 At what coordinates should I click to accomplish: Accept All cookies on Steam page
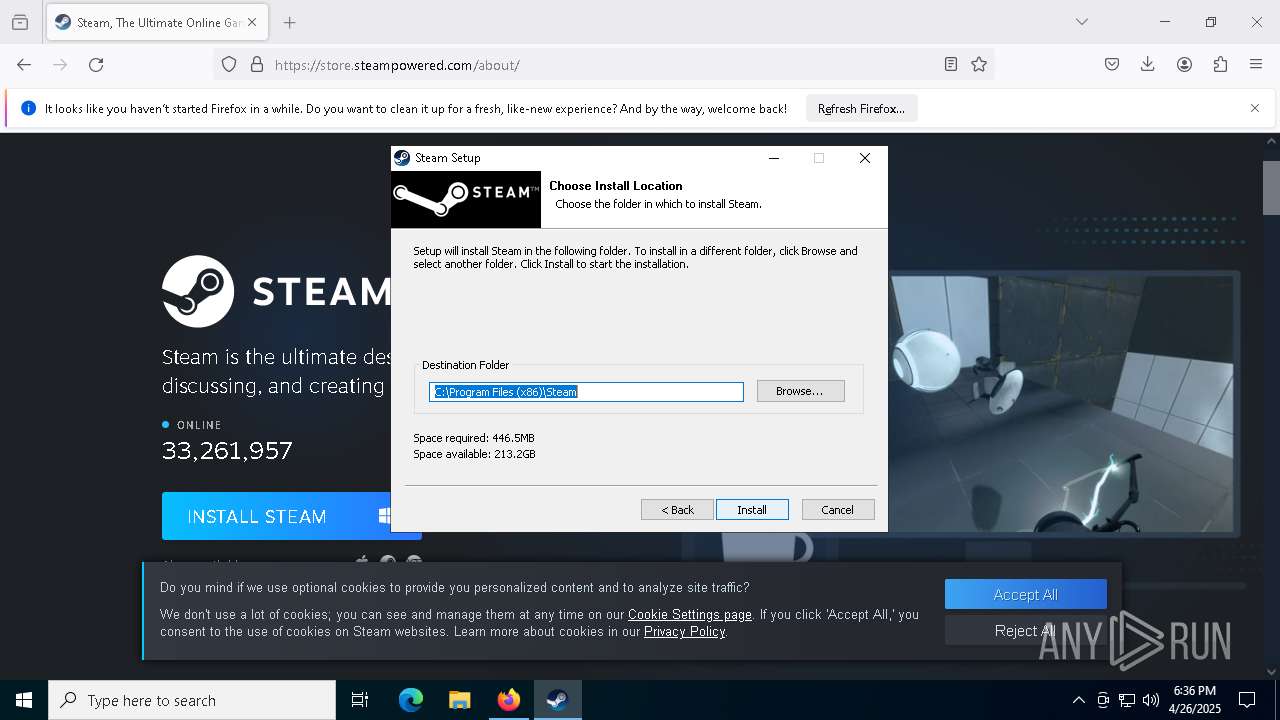point(1025,594)
